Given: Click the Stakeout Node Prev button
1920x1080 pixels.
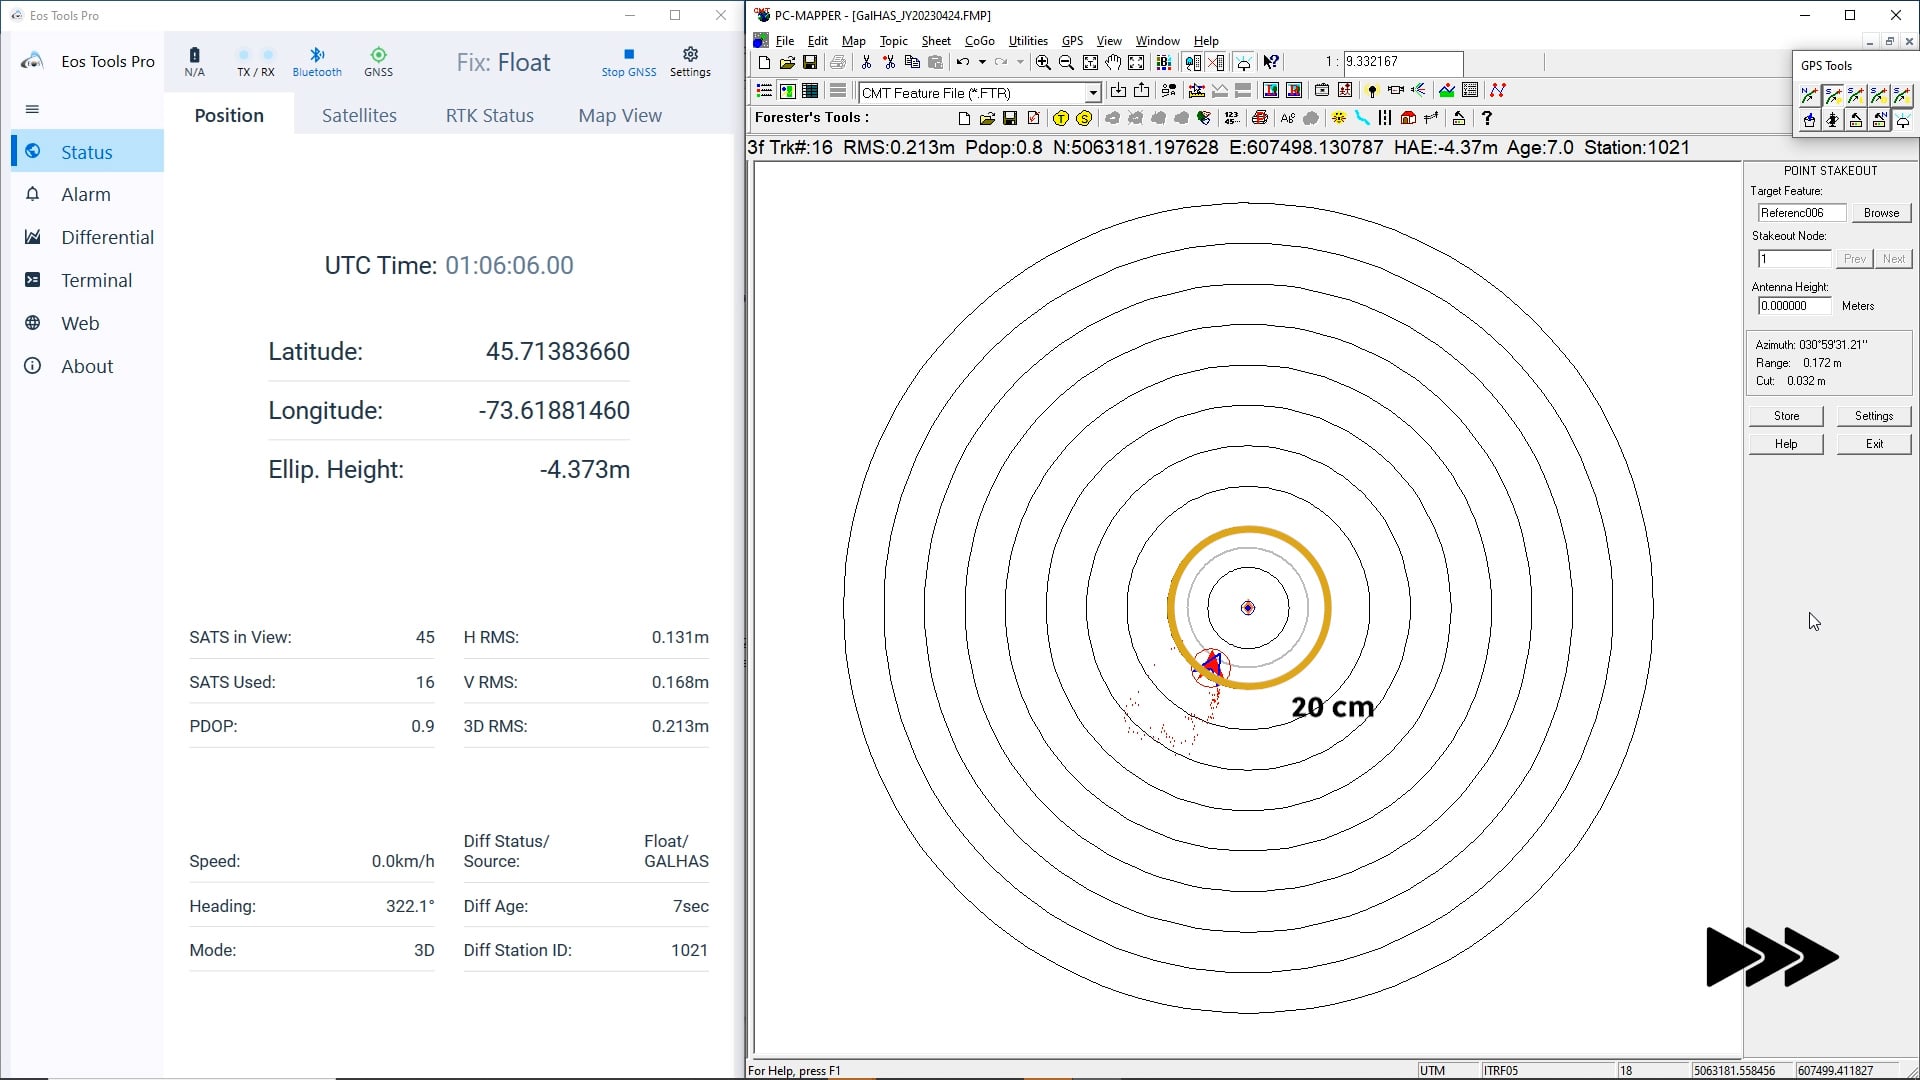Looking at the screenshot, I should pyautogui.click(x=1851, y=258).
